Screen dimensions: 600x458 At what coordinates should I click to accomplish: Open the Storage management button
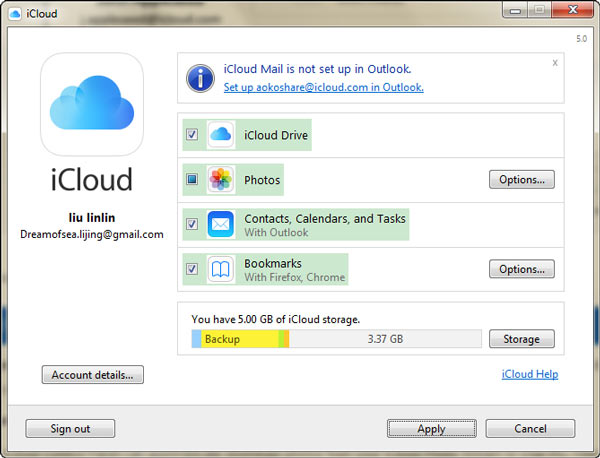click(522, 339)
